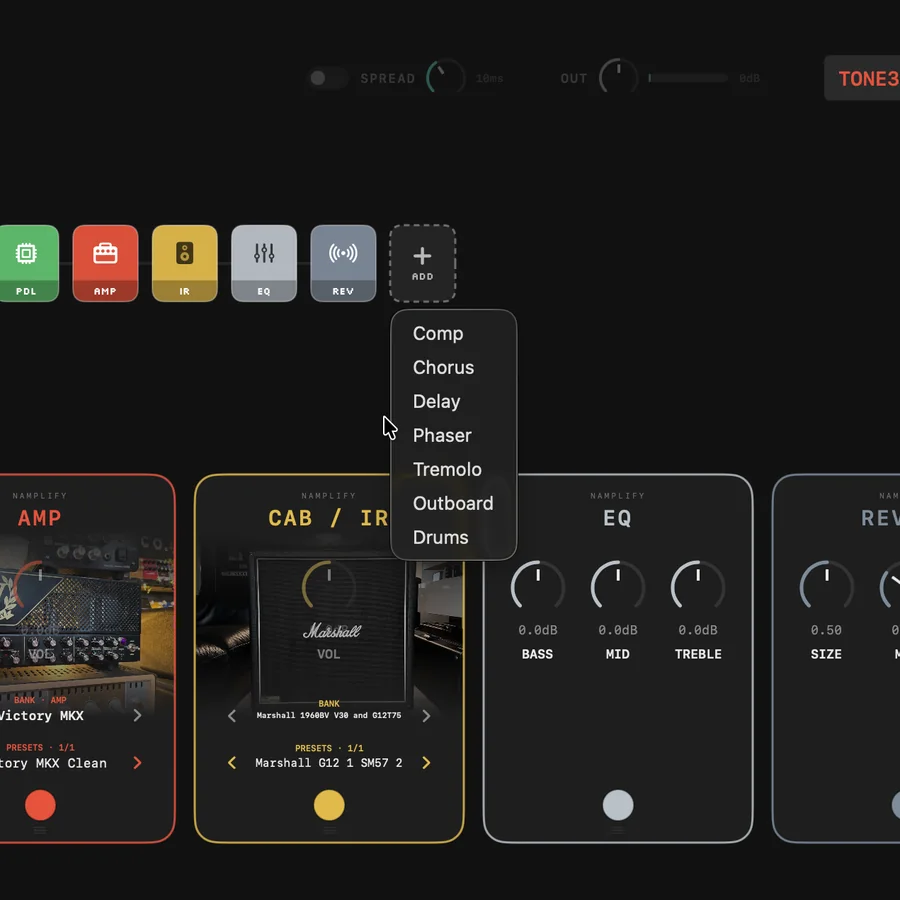
Task: Adjust the CAB / IR VOL knob
Action: pyautogui.click(x=329, y=587)
